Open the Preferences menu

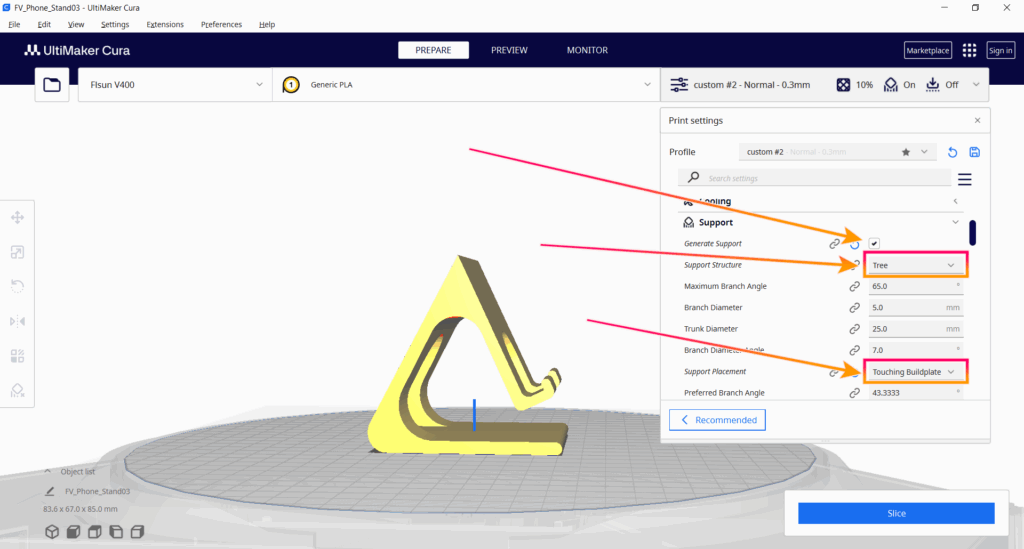coord(221,25)
